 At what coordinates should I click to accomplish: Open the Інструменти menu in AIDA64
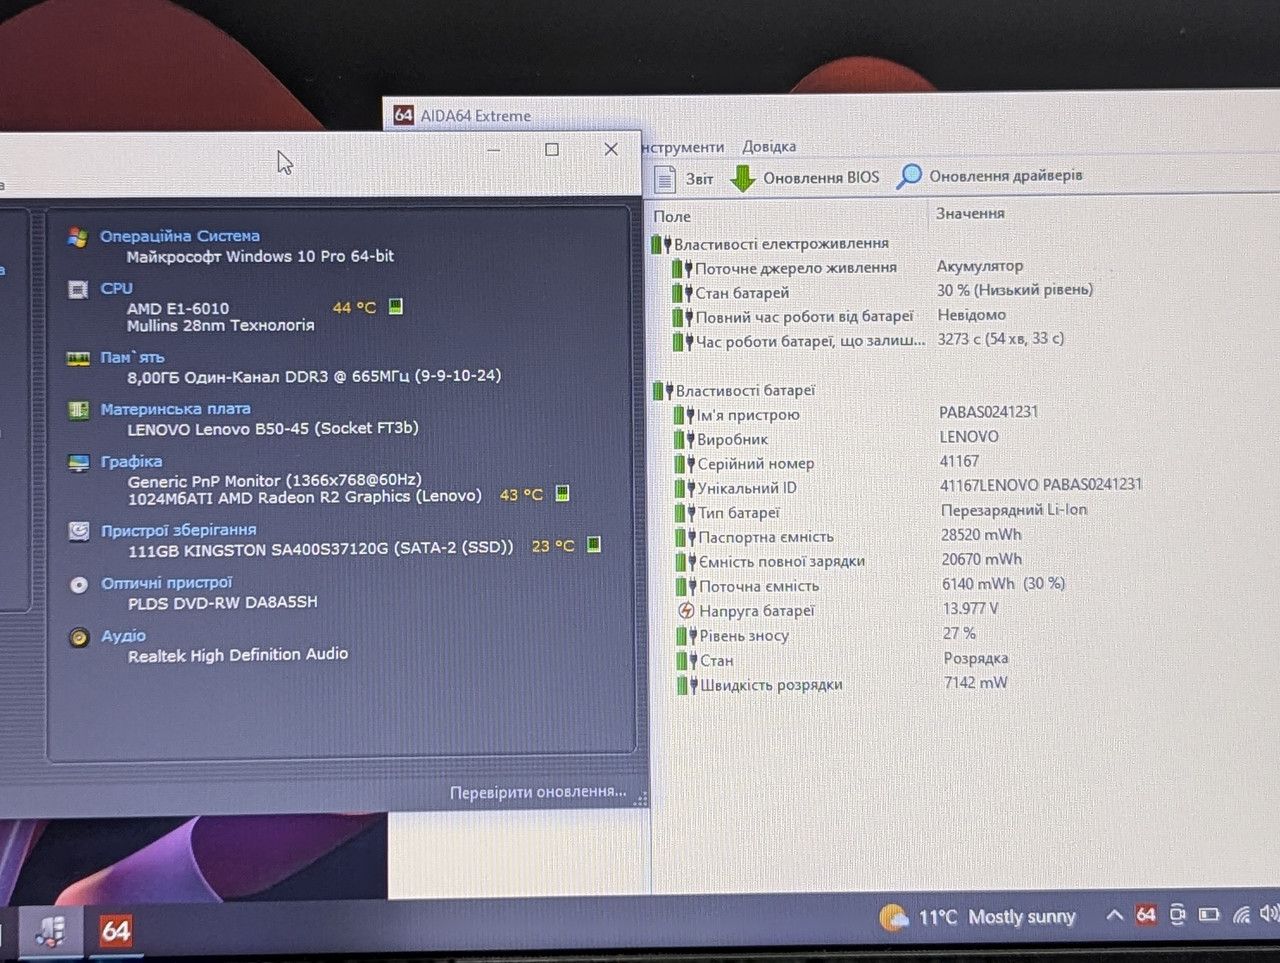pos(683,147)
